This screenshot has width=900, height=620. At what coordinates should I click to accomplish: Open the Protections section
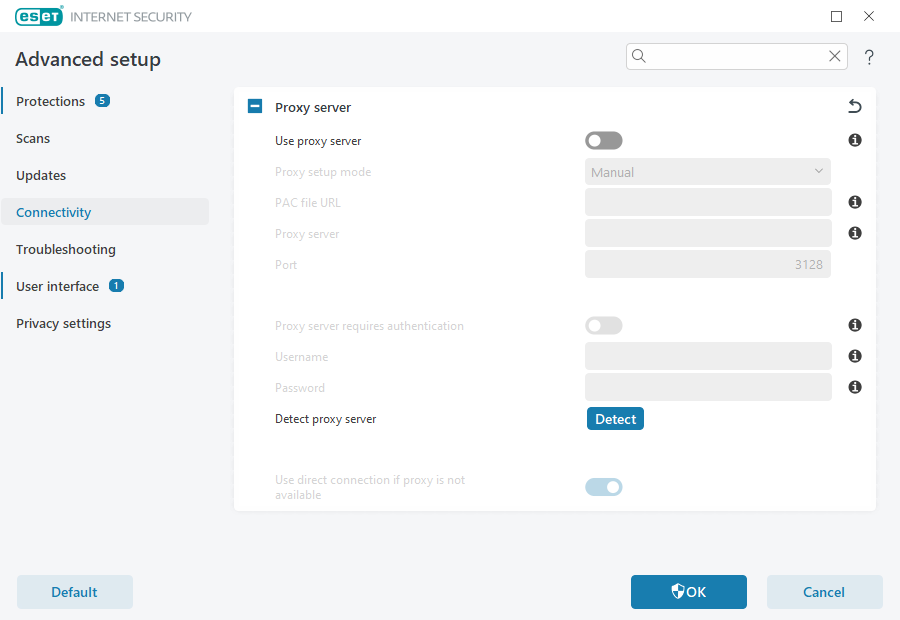(51, 101)
